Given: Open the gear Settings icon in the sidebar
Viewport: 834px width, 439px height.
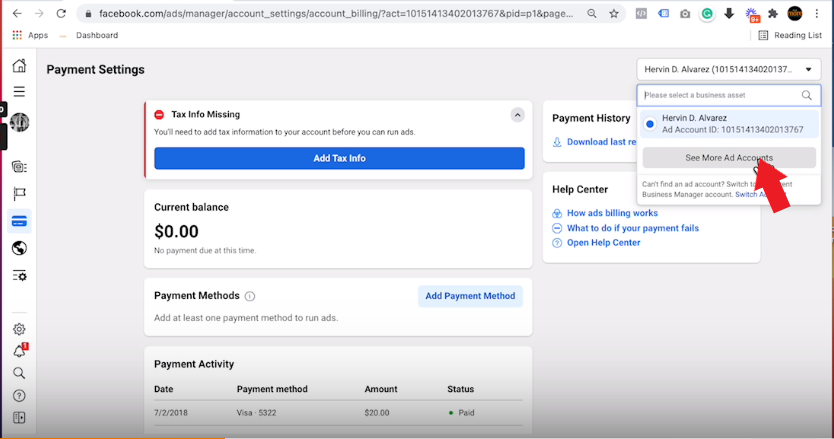Looking at the screenshot, I should pyautogui.click(x=19, y=329).
